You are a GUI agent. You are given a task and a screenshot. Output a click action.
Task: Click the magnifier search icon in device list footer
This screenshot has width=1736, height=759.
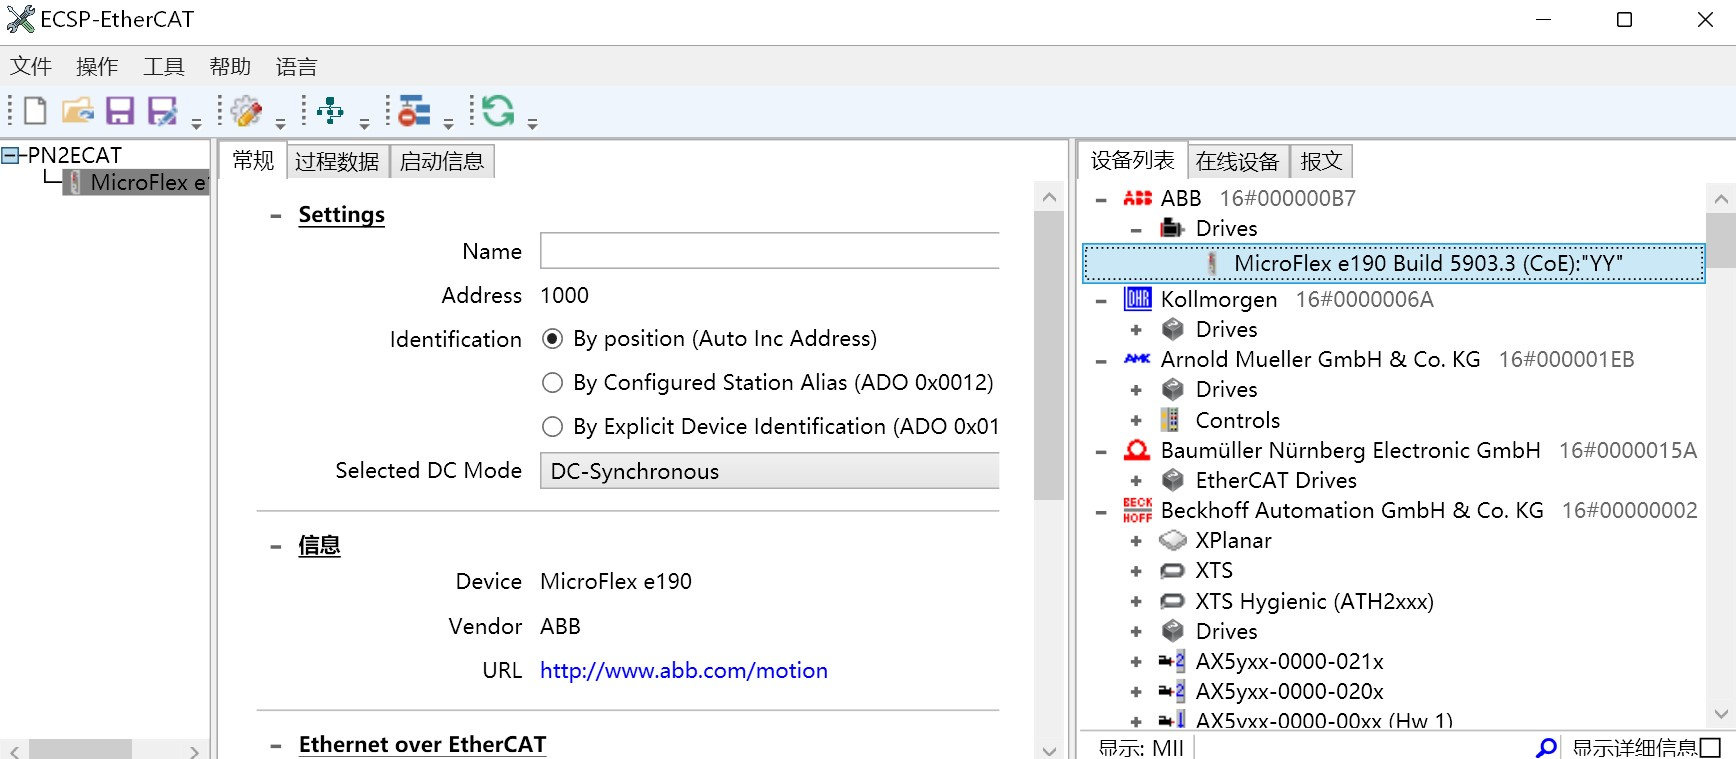(x=1546, y=747)
